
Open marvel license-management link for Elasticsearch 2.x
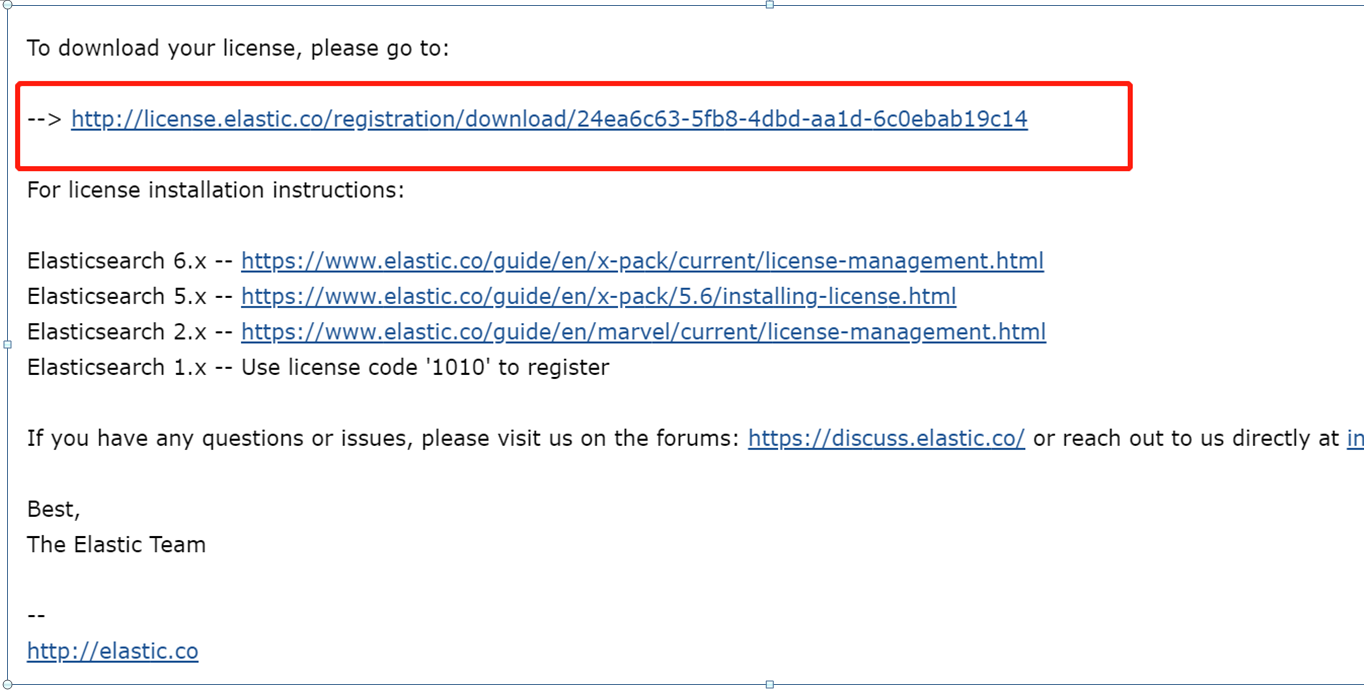(x=643, y=332)
